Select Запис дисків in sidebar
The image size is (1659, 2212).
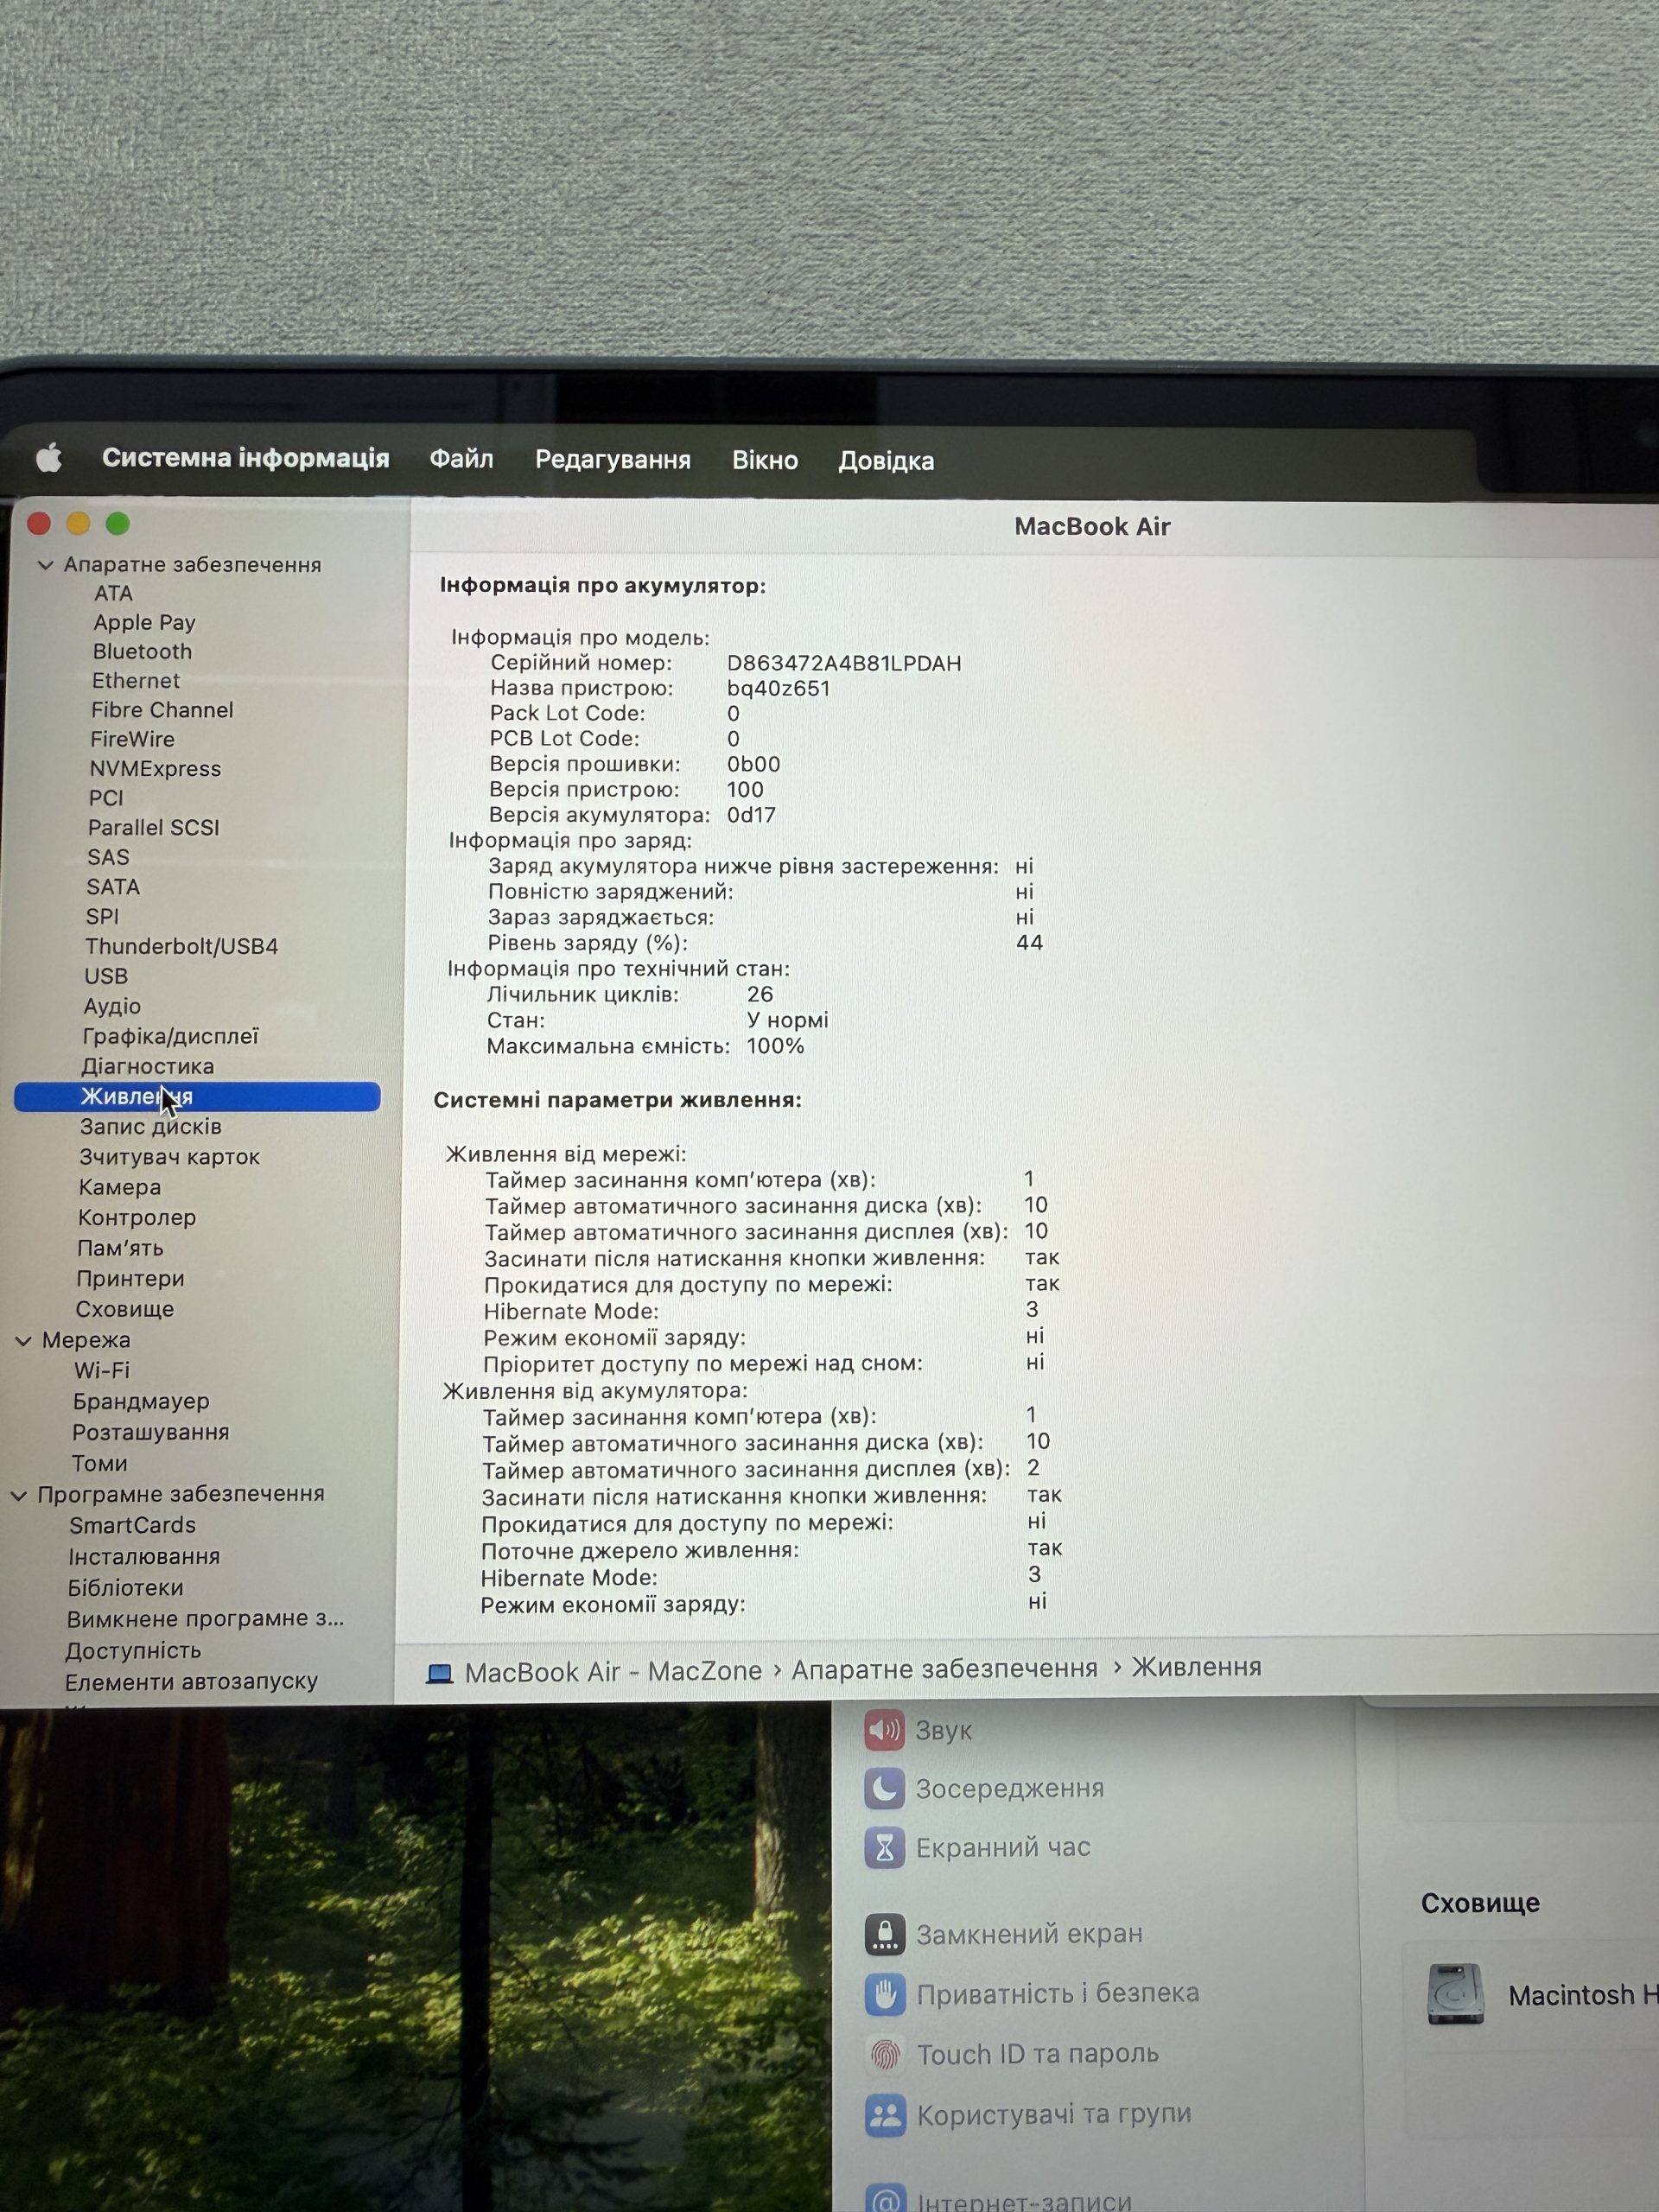pyautogui.click(x=151, y=1127)
